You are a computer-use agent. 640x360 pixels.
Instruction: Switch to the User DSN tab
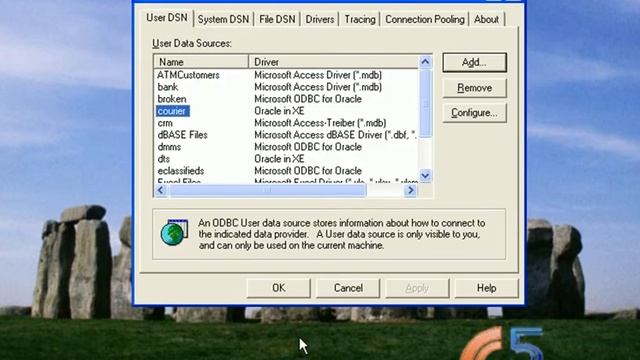click(x=167, y=18)
